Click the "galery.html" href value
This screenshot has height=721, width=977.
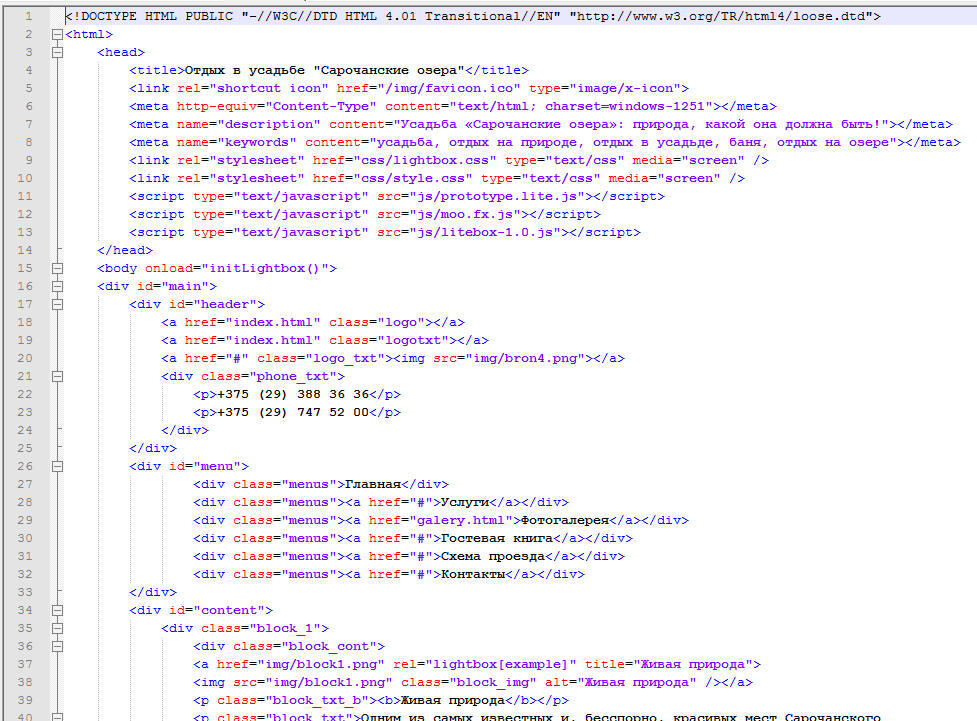tap(460, 520)
